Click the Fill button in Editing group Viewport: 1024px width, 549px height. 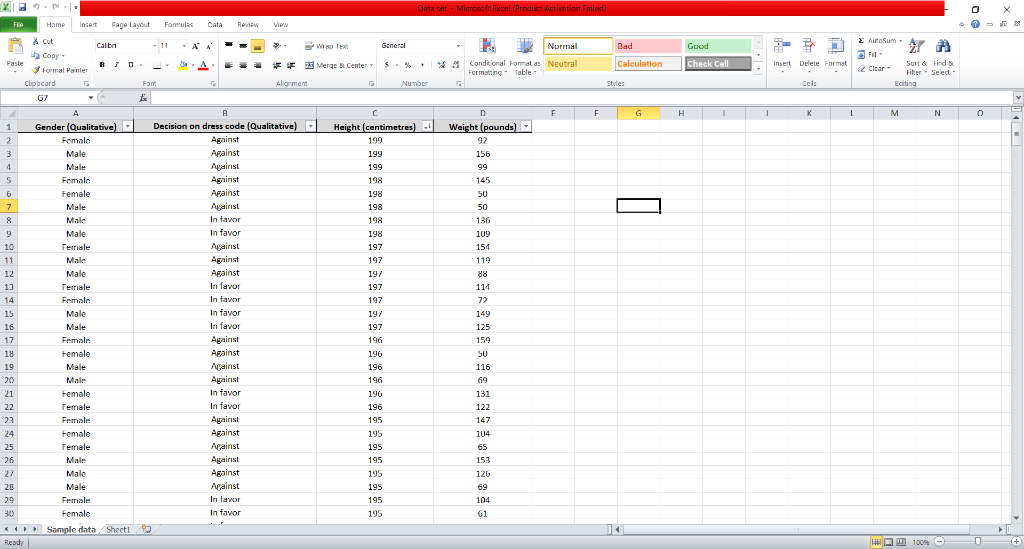870,54
